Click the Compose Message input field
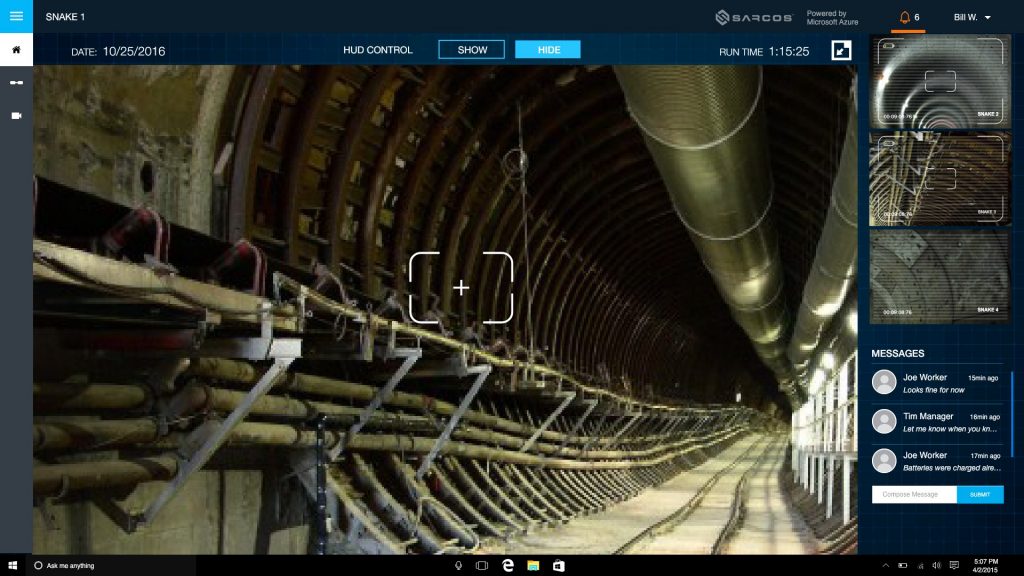 click(x=914, y=494)
